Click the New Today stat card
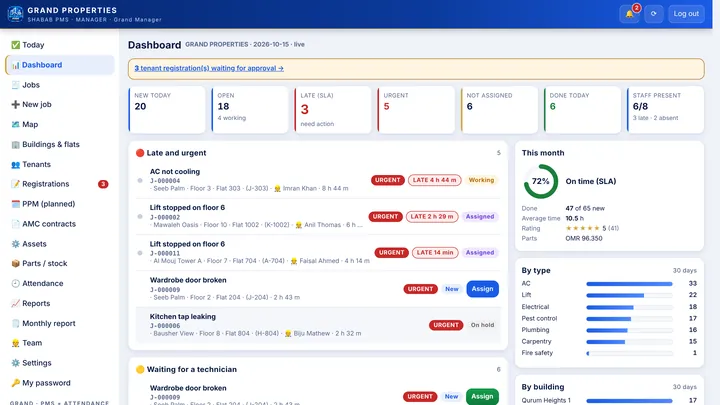The height and width of the screenshot is (405, 720). pyautogui.click(x=167, y=110)
